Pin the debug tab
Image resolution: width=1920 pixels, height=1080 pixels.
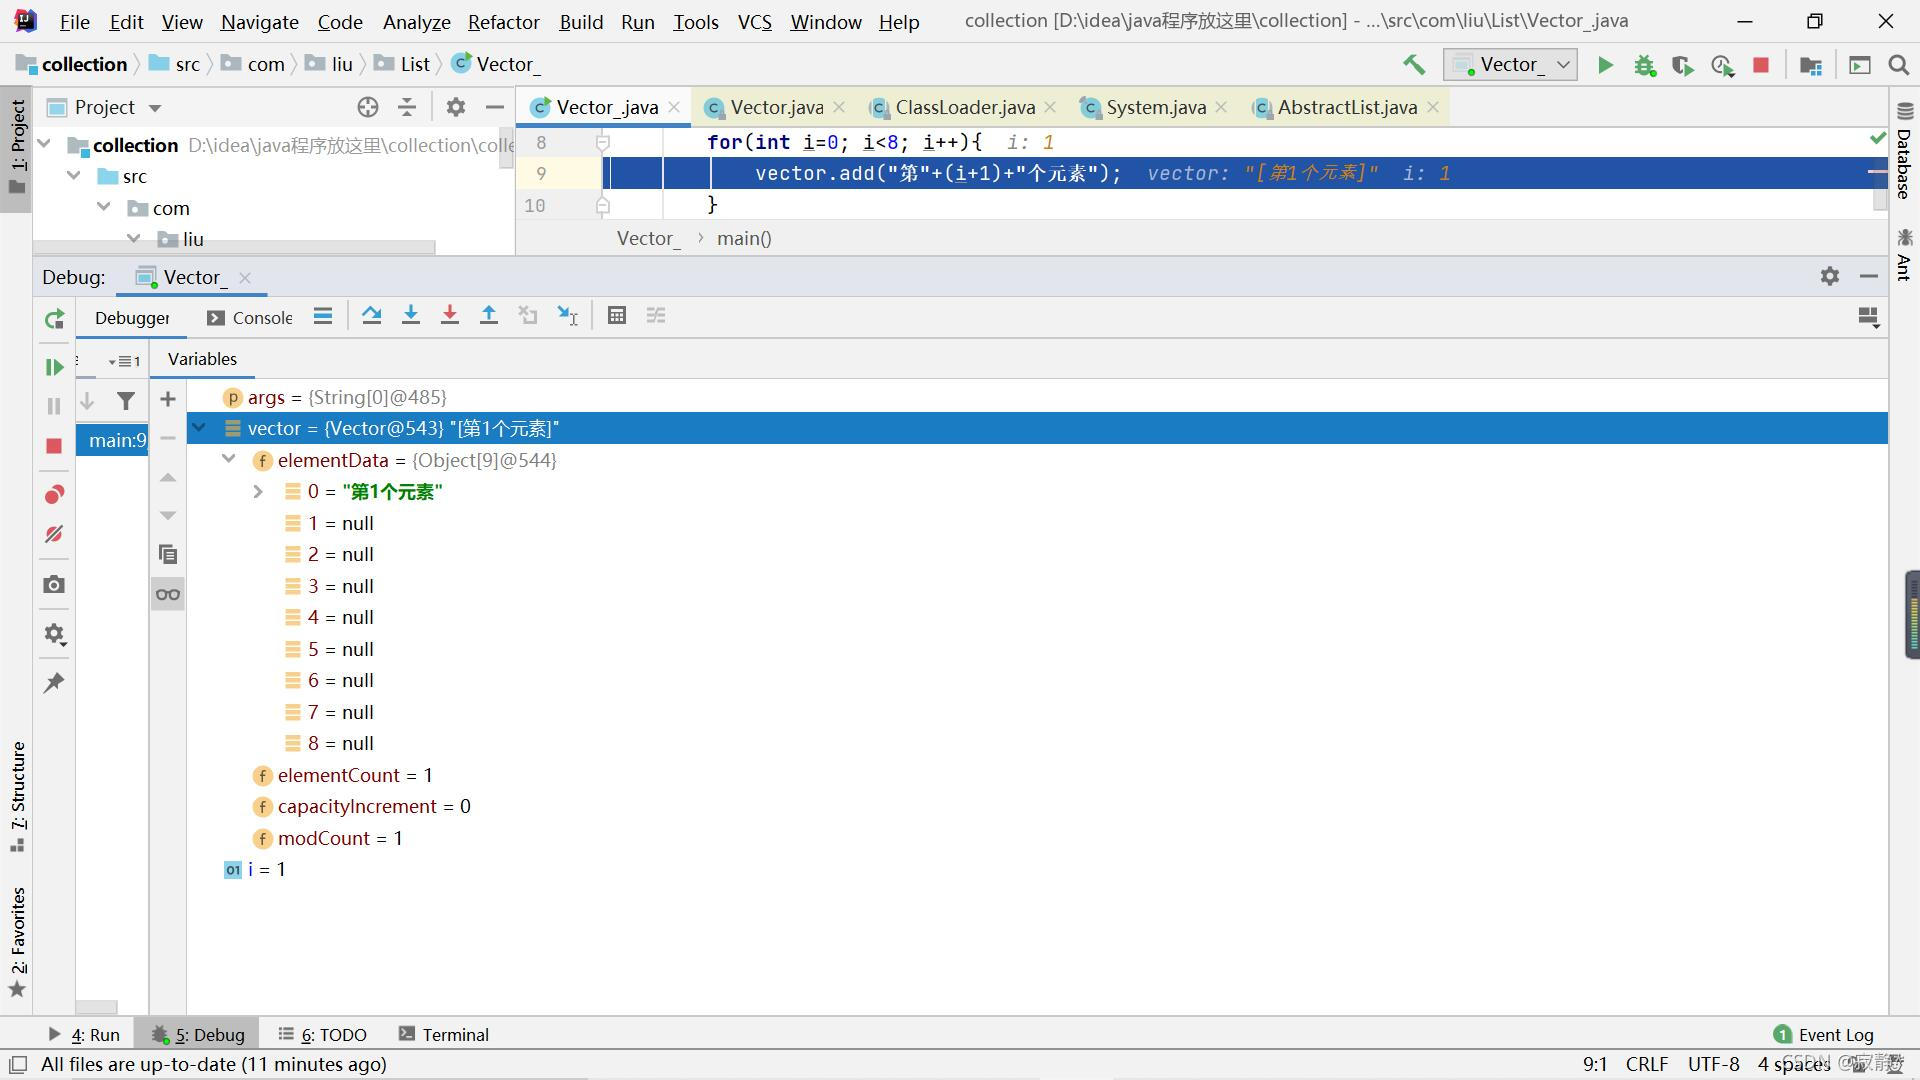pos(54,683)
